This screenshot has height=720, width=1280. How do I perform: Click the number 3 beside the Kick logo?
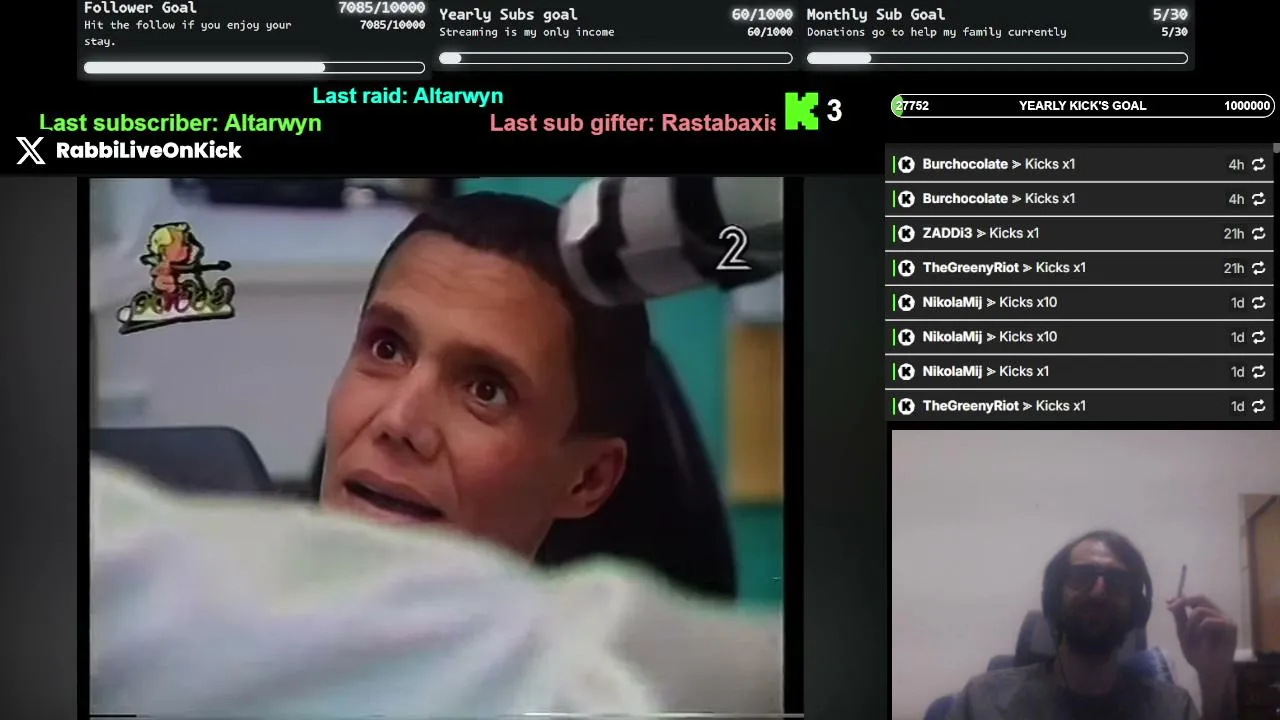click(x=834, y=111)
